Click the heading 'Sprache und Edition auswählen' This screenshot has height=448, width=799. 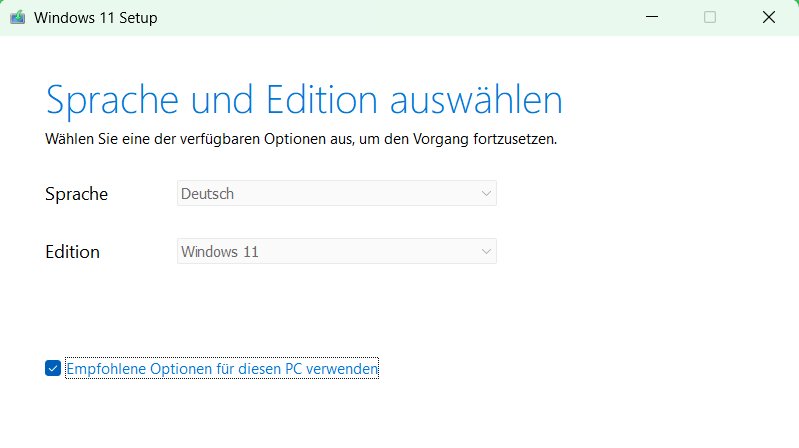[304, 100]
